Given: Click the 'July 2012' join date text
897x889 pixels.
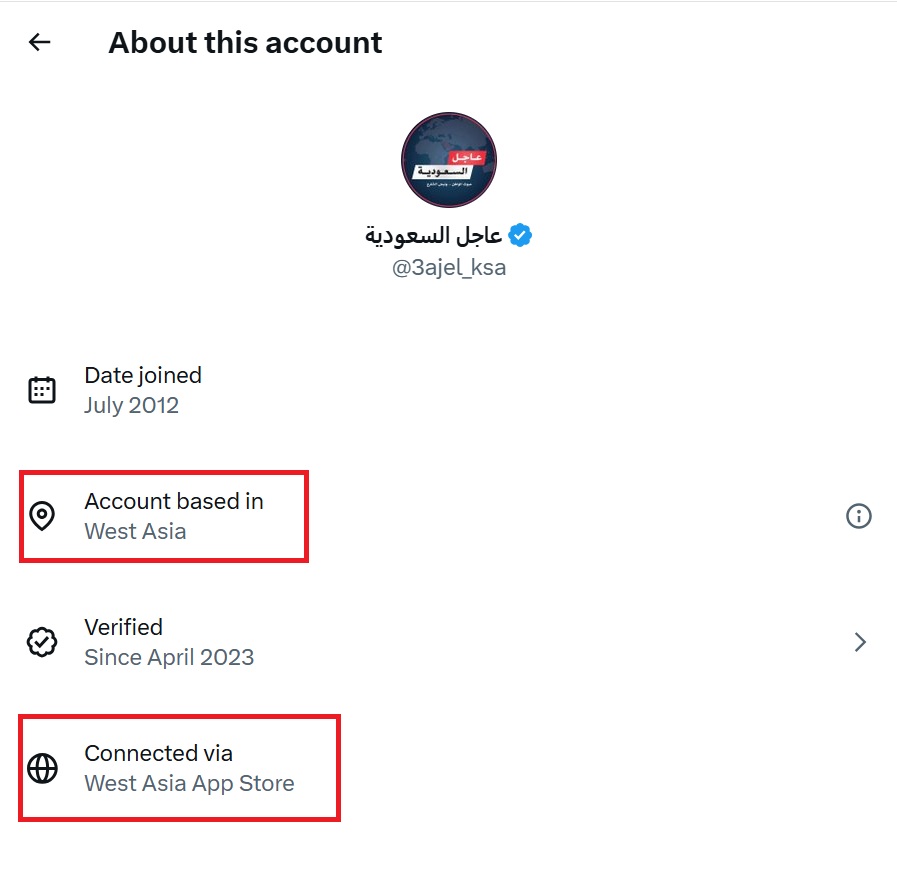Looking at the screenshot, I should point(131,406).
